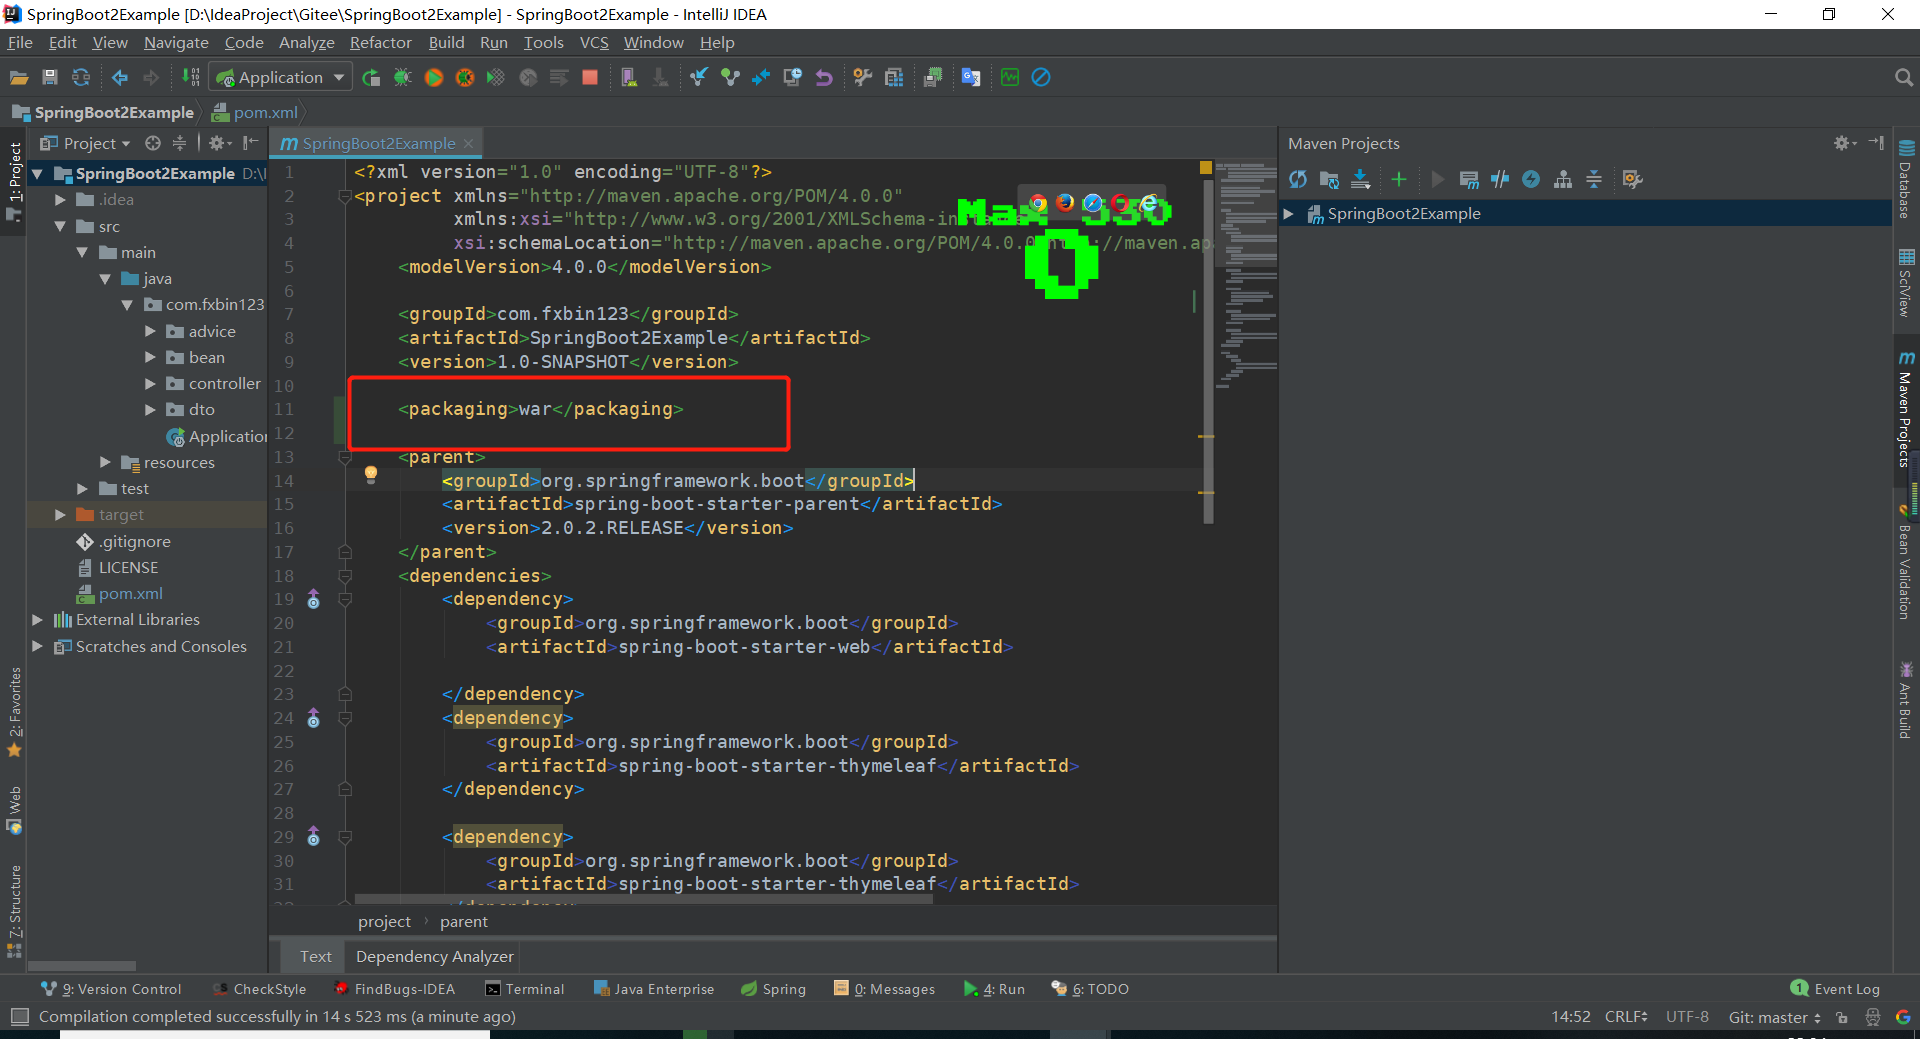Image resolution: width=1920 pixels, height=1039 pixels.
Task: Navigate back with the left arrow icon
Action: point(120,77)
